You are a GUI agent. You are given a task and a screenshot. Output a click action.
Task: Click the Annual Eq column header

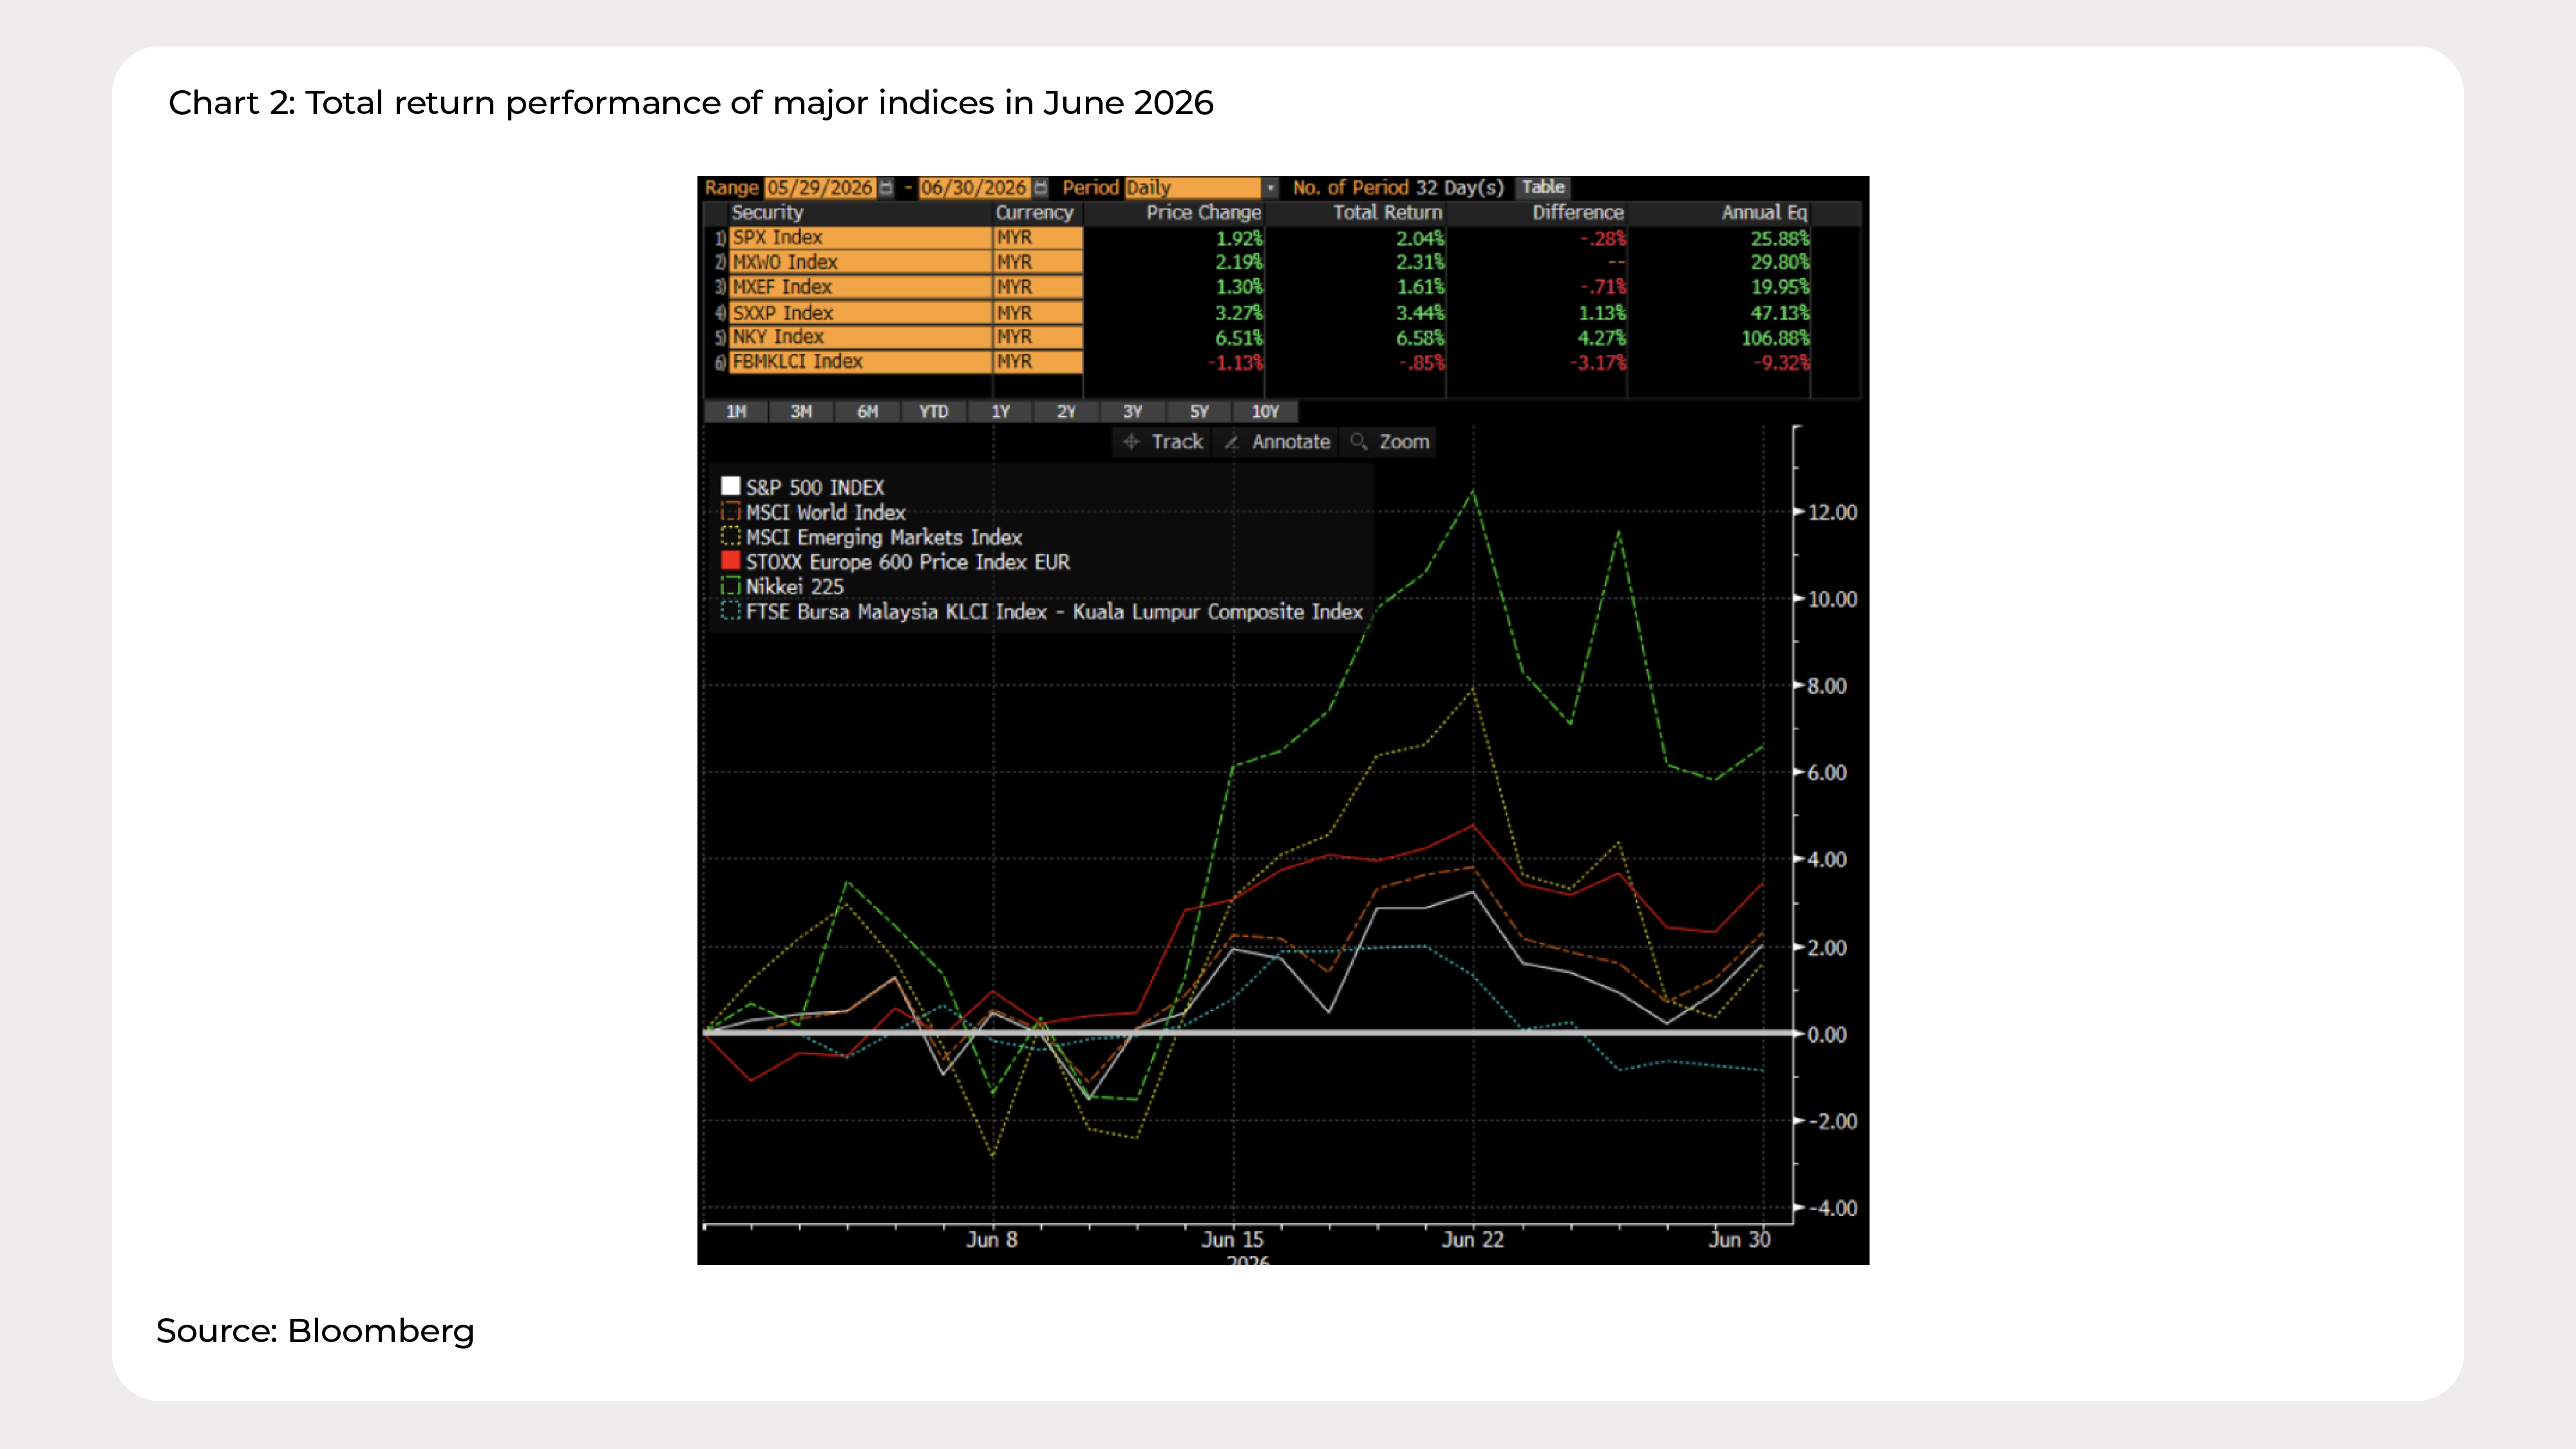point(1764,213)
